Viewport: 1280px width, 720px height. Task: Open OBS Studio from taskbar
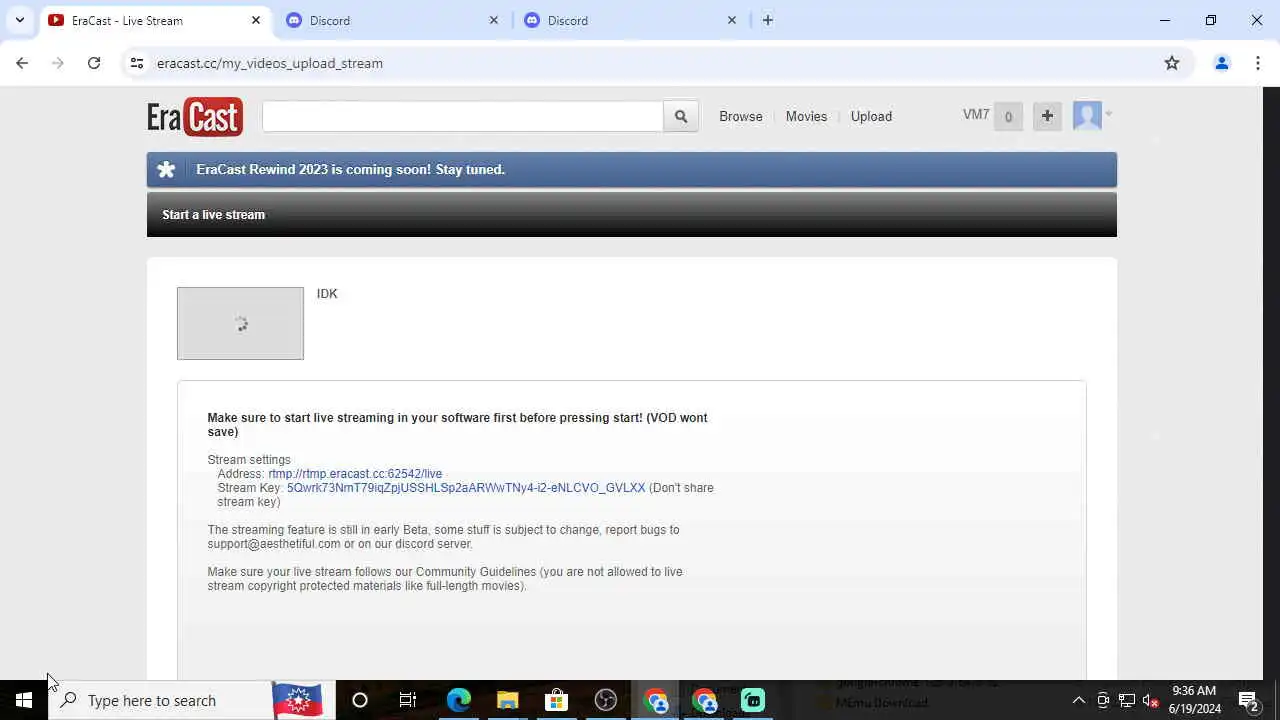pyautogui.click(x=605, y=700)
